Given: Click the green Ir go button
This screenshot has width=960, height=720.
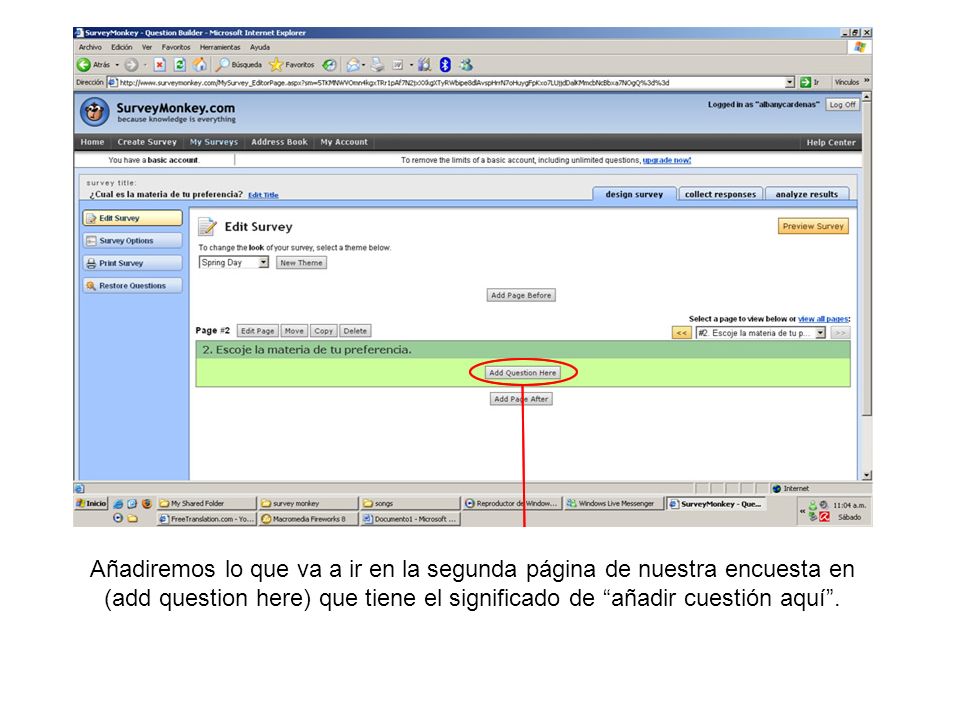Looking at the screenshot, I should coord(810,82).
